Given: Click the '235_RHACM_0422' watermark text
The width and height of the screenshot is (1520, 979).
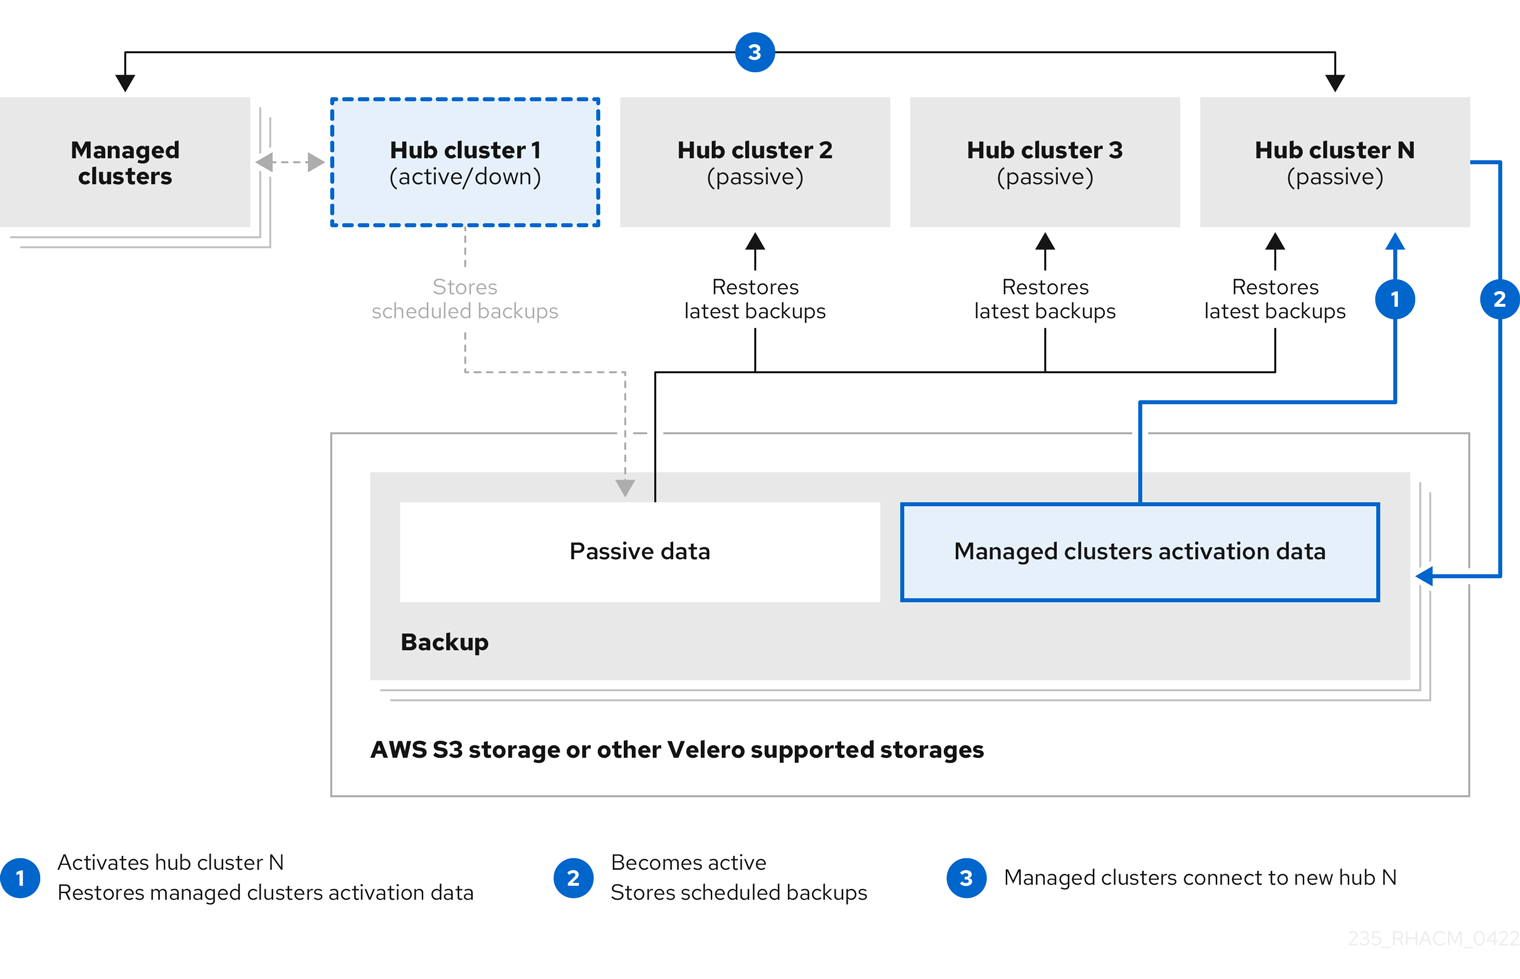Looking at the screenshot, I should 1433,938.
